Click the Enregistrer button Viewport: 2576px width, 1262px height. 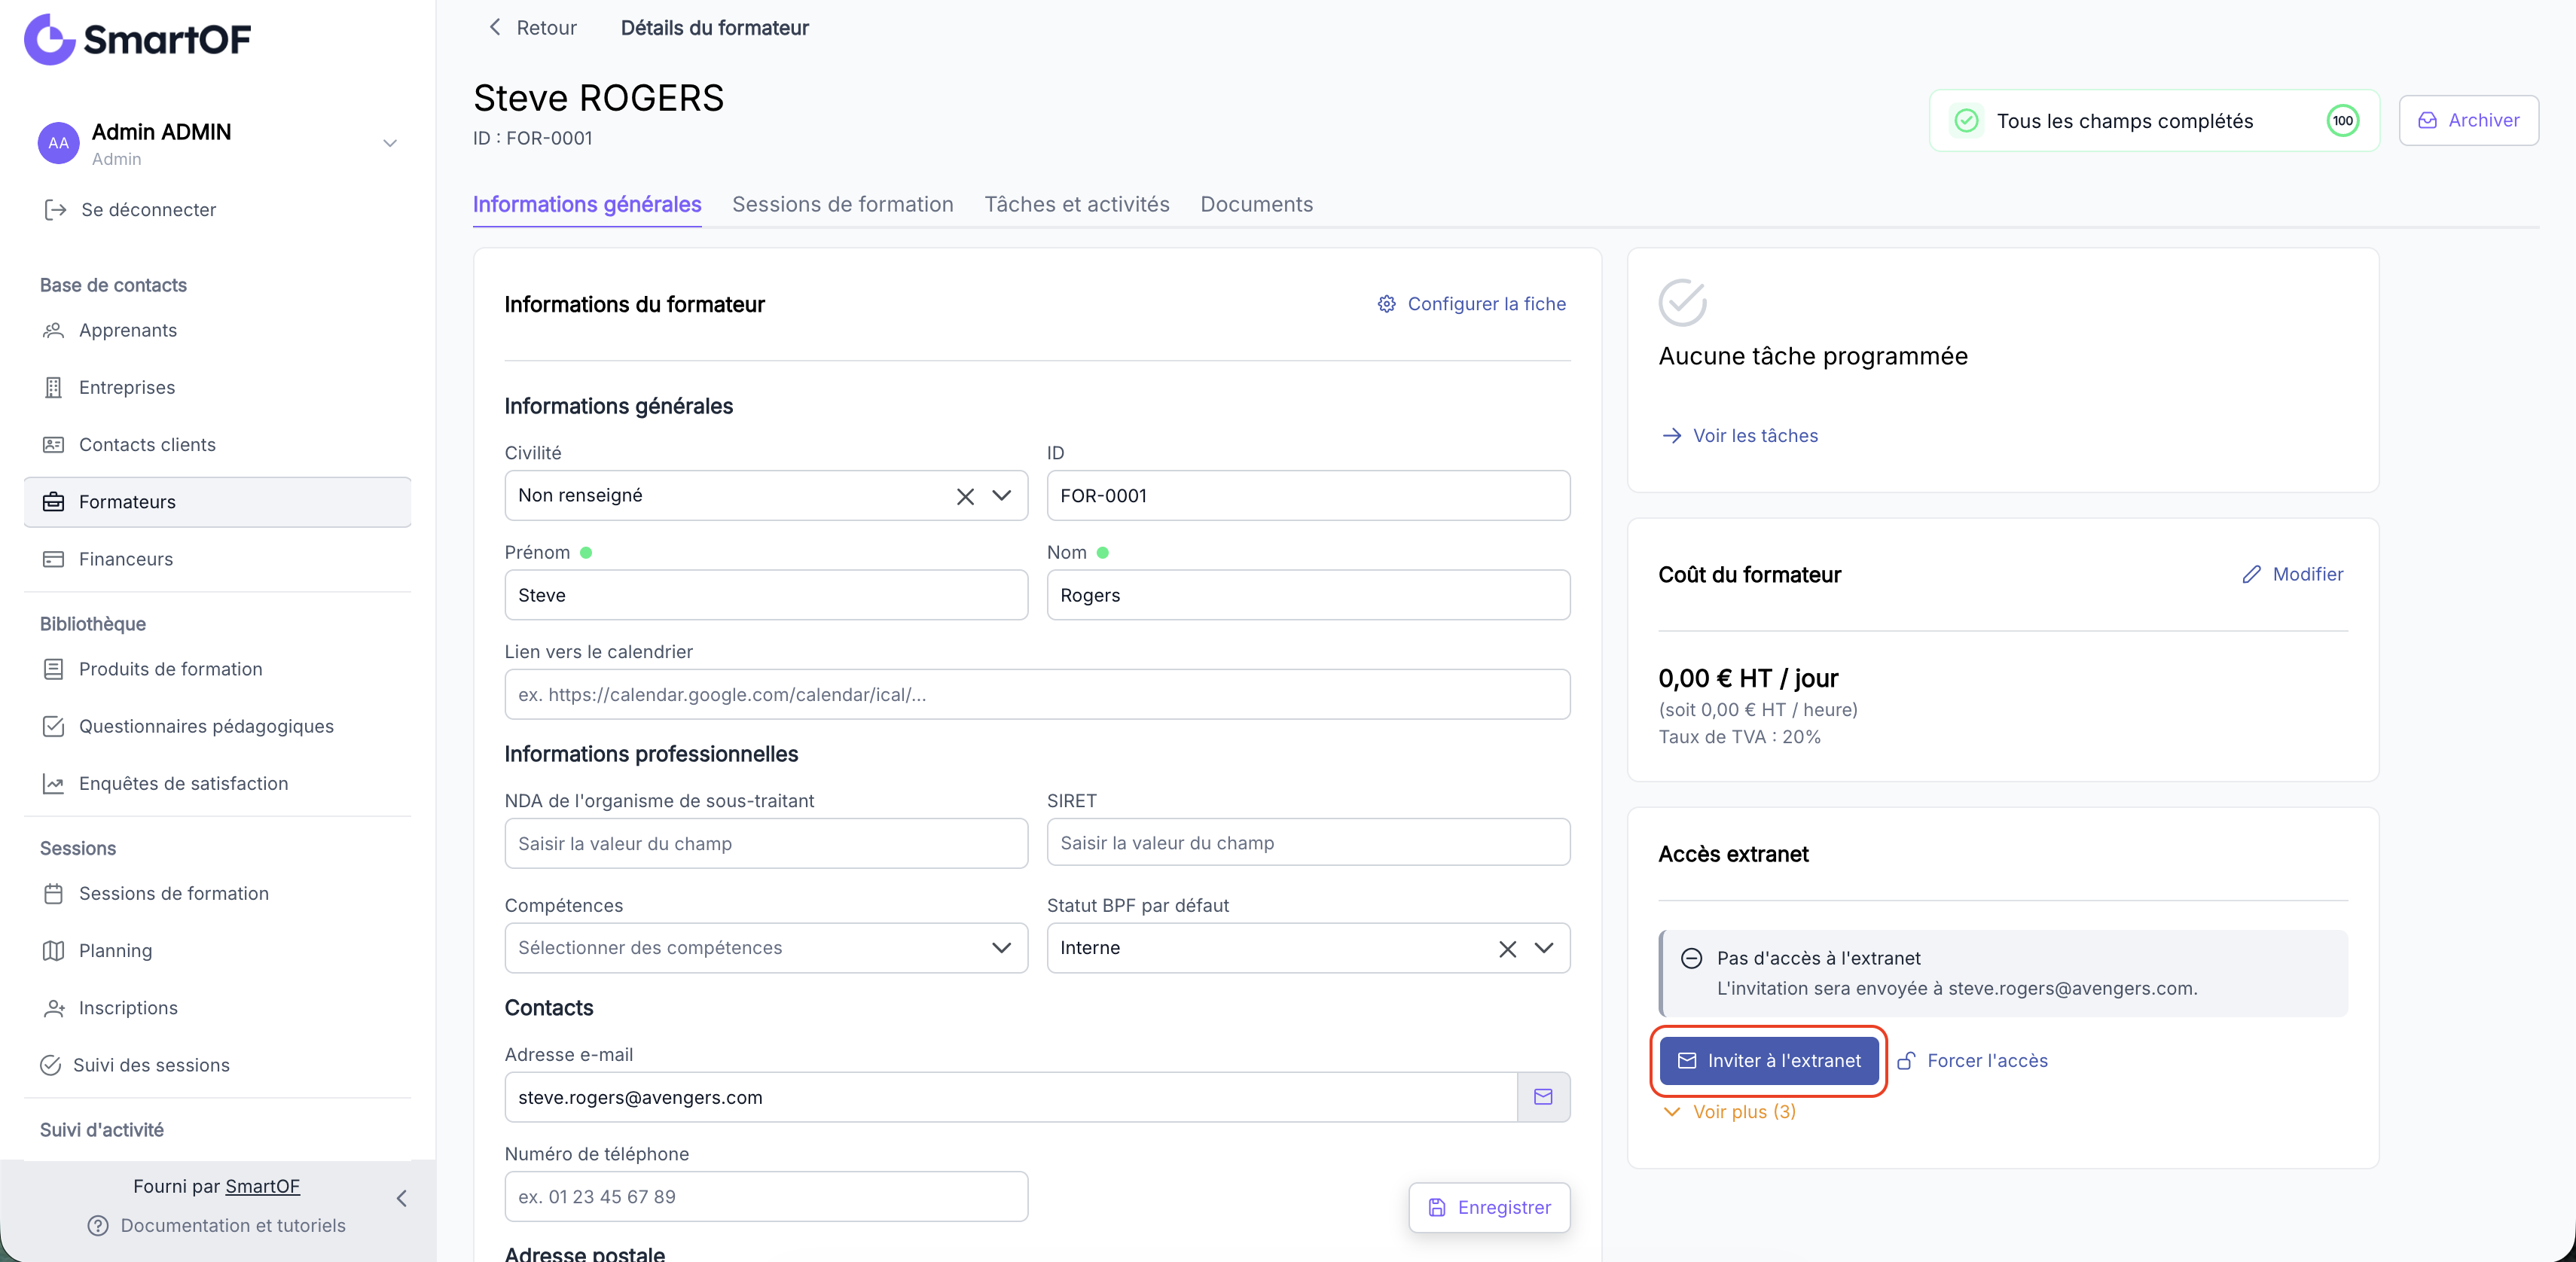coord(1489,1207)
